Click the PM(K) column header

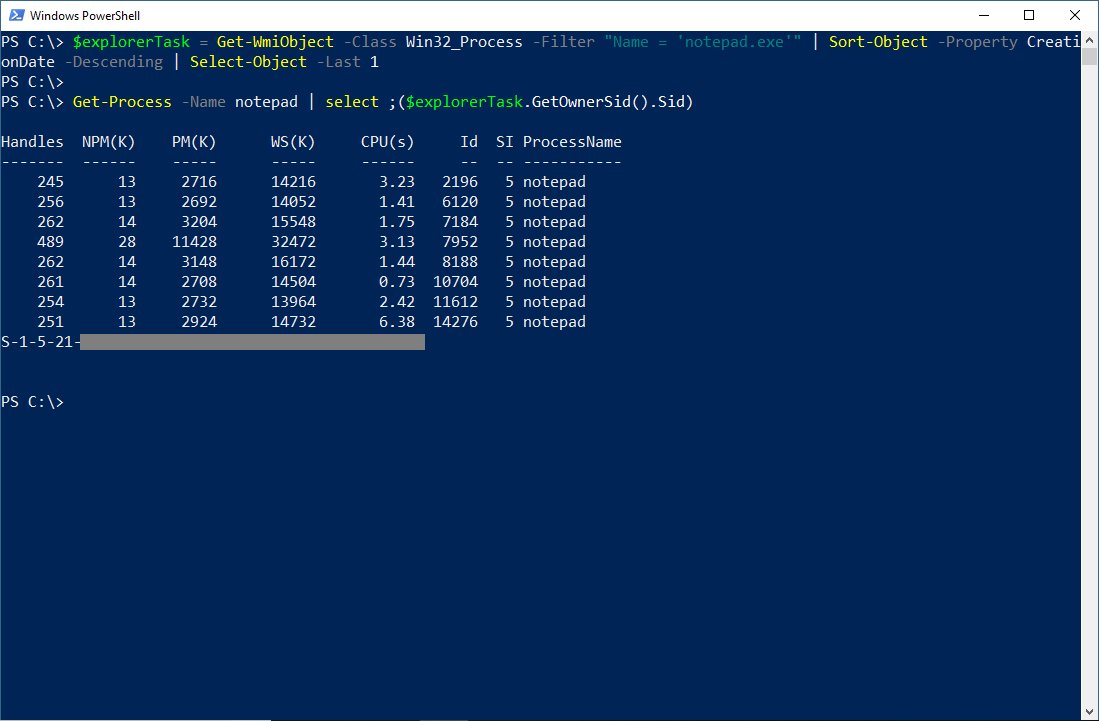(194, 142)
